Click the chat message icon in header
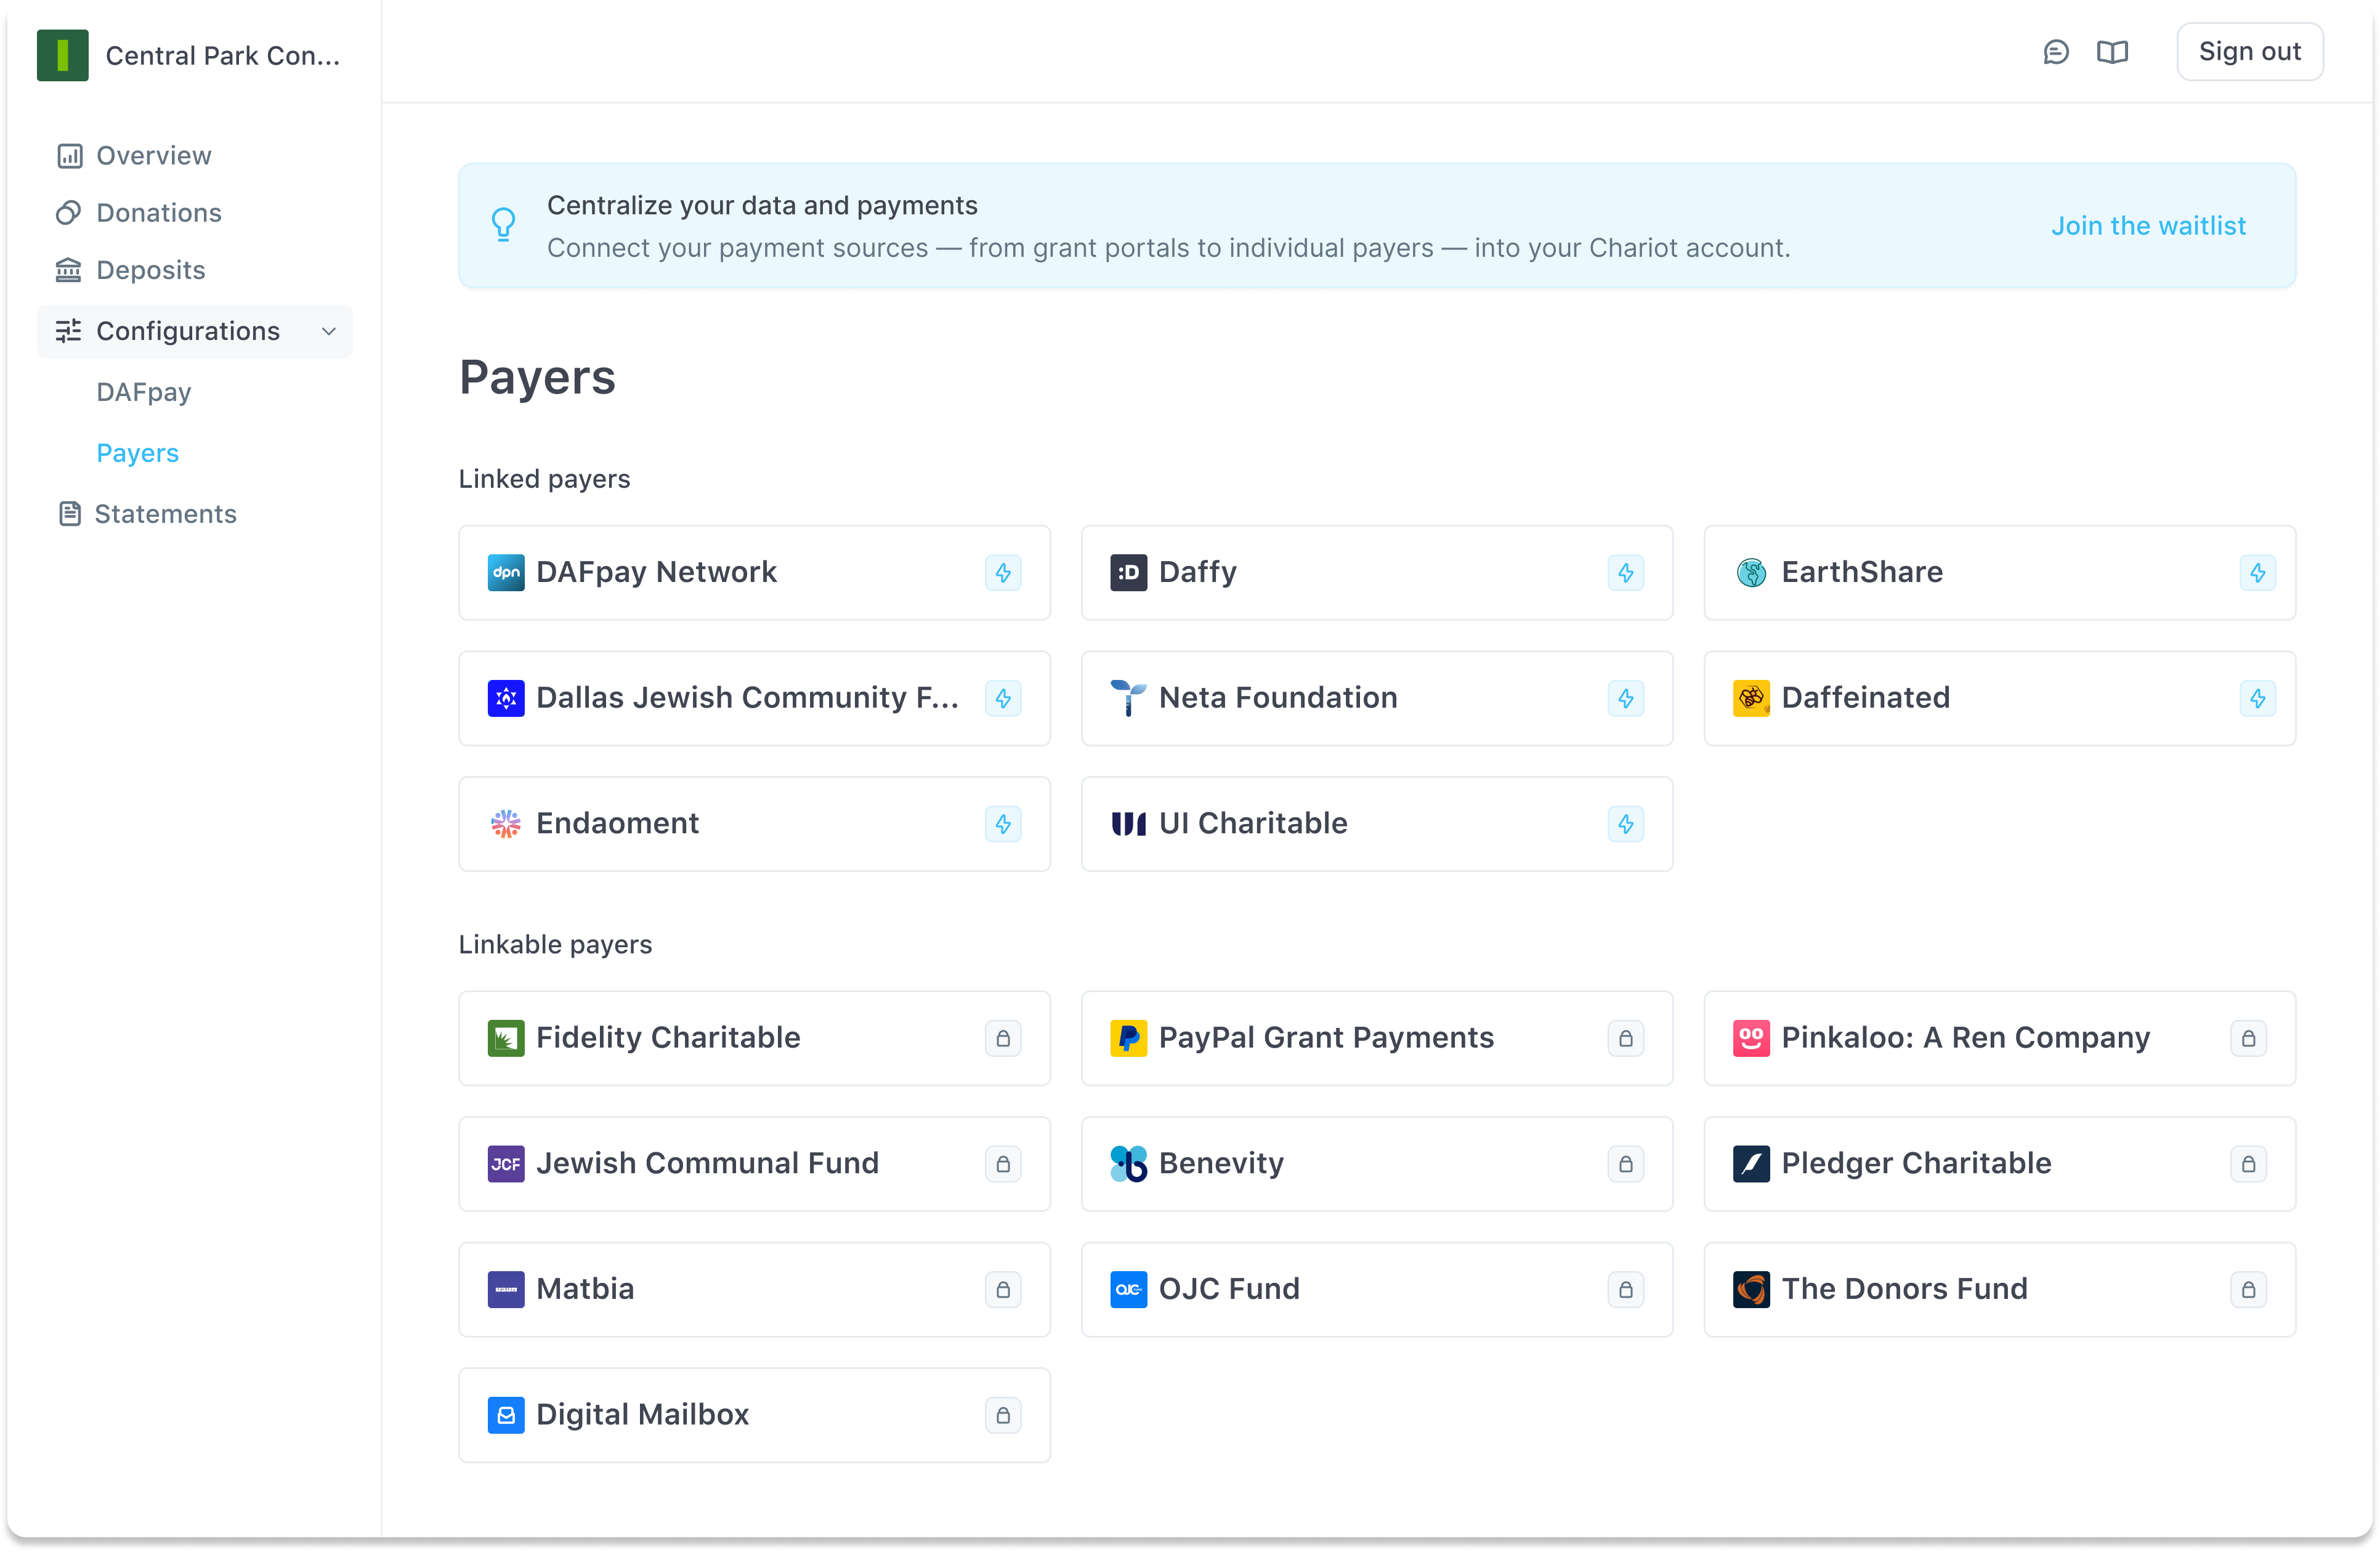This screenshot has height=1552, width=2380. tap(2055, 52)
